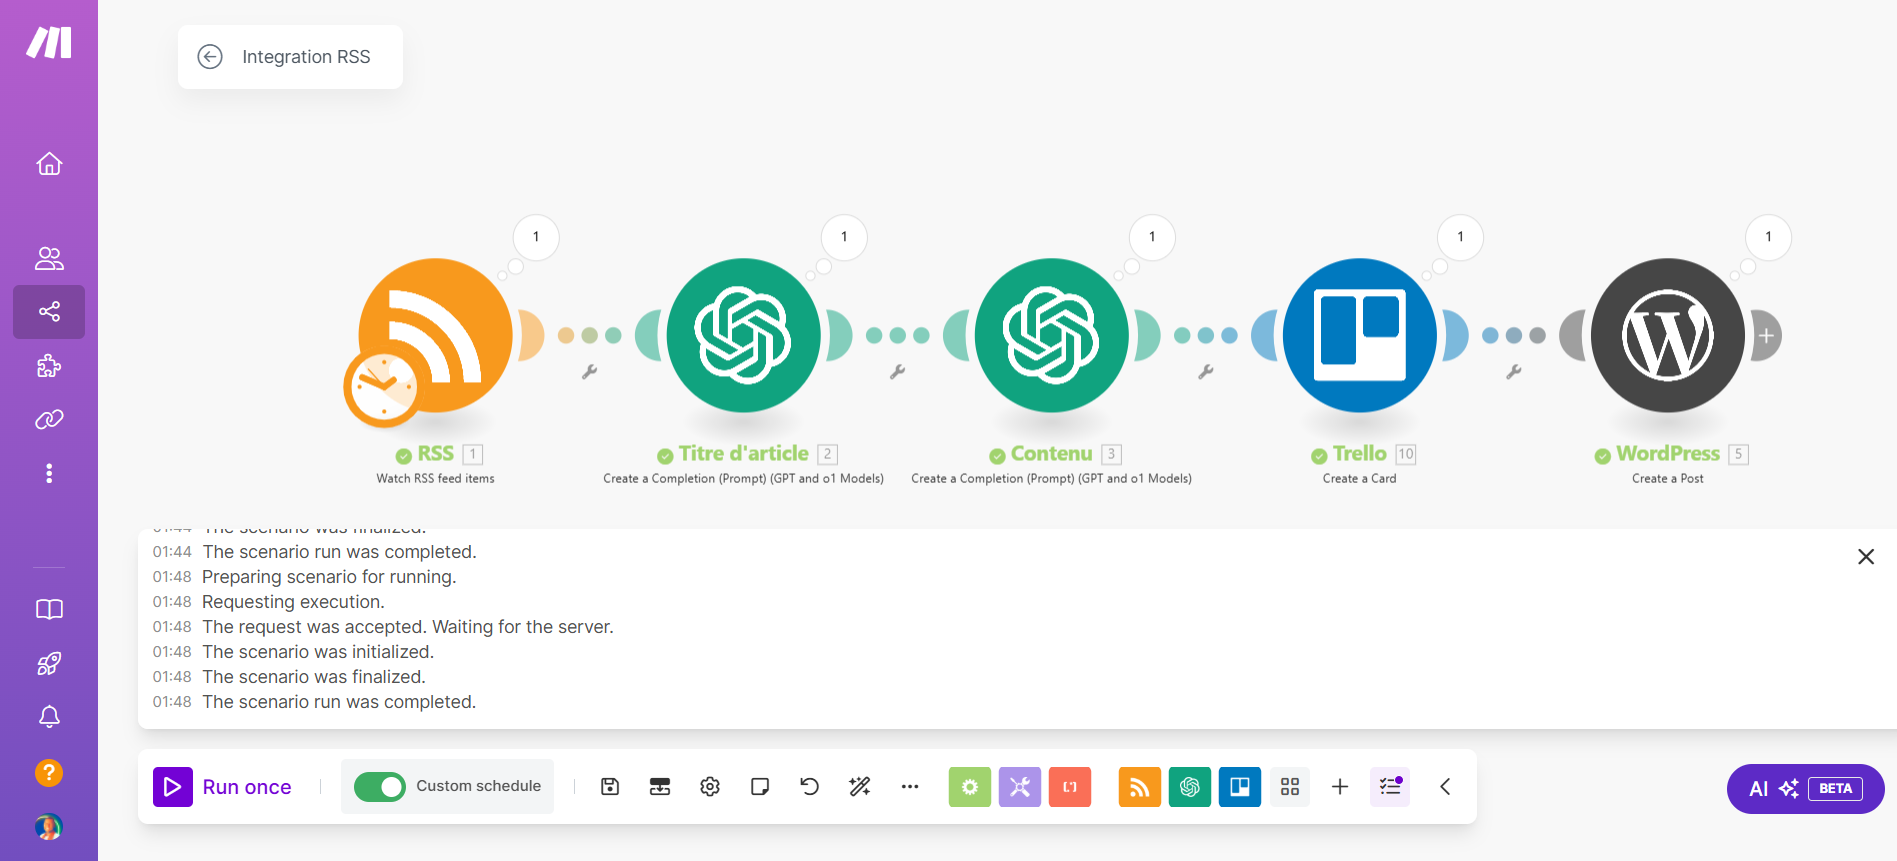
Task: Click the WordPress module label
Action: point(1668,454)
